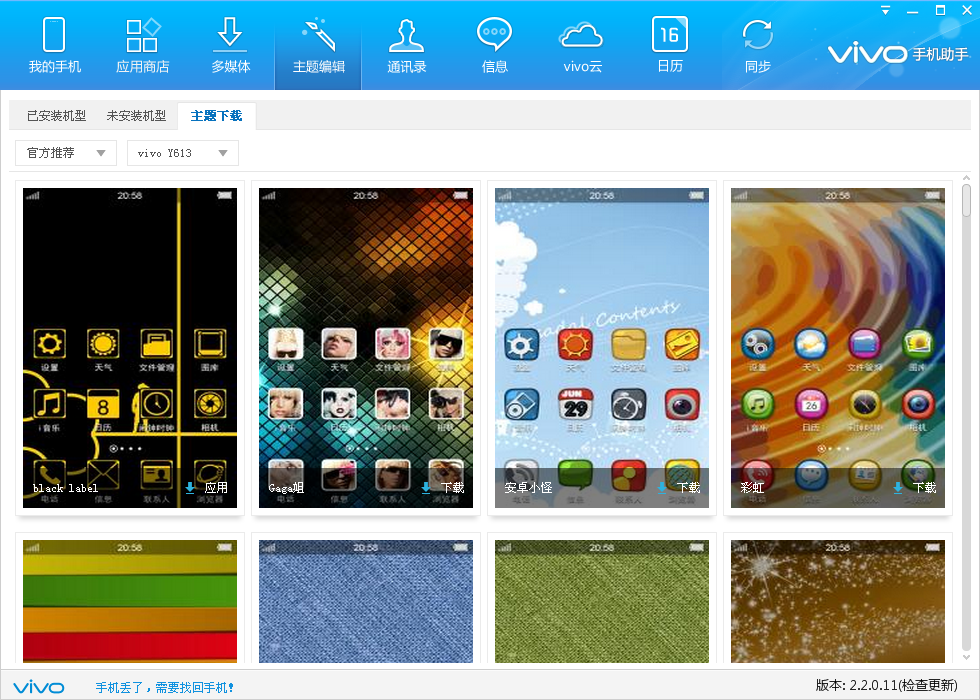Go to 多媒体 multimedia section
Viewport: 980px width, 700px height.
tap(230, 46)
